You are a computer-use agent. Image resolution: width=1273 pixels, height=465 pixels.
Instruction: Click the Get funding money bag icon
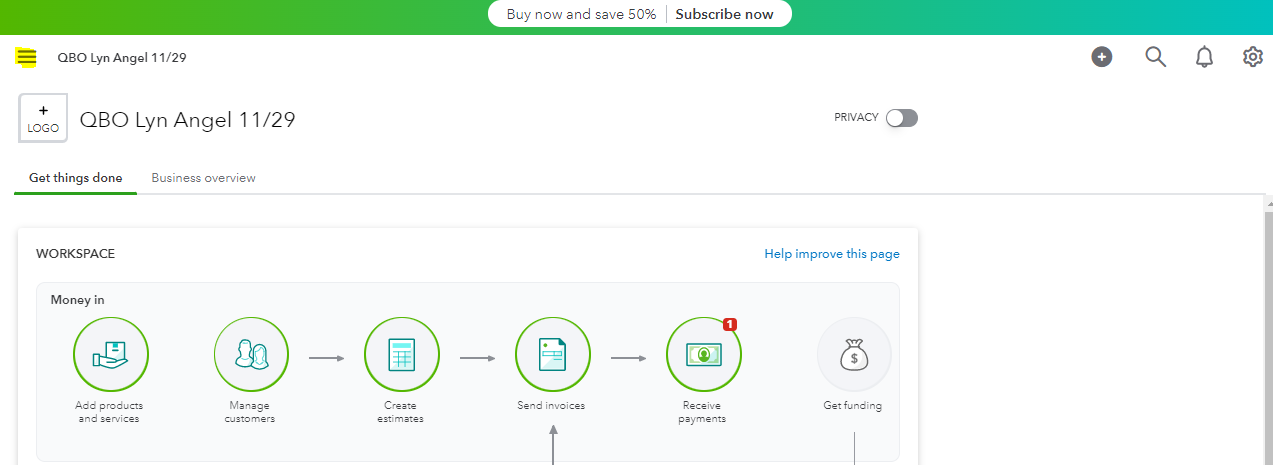853,355
